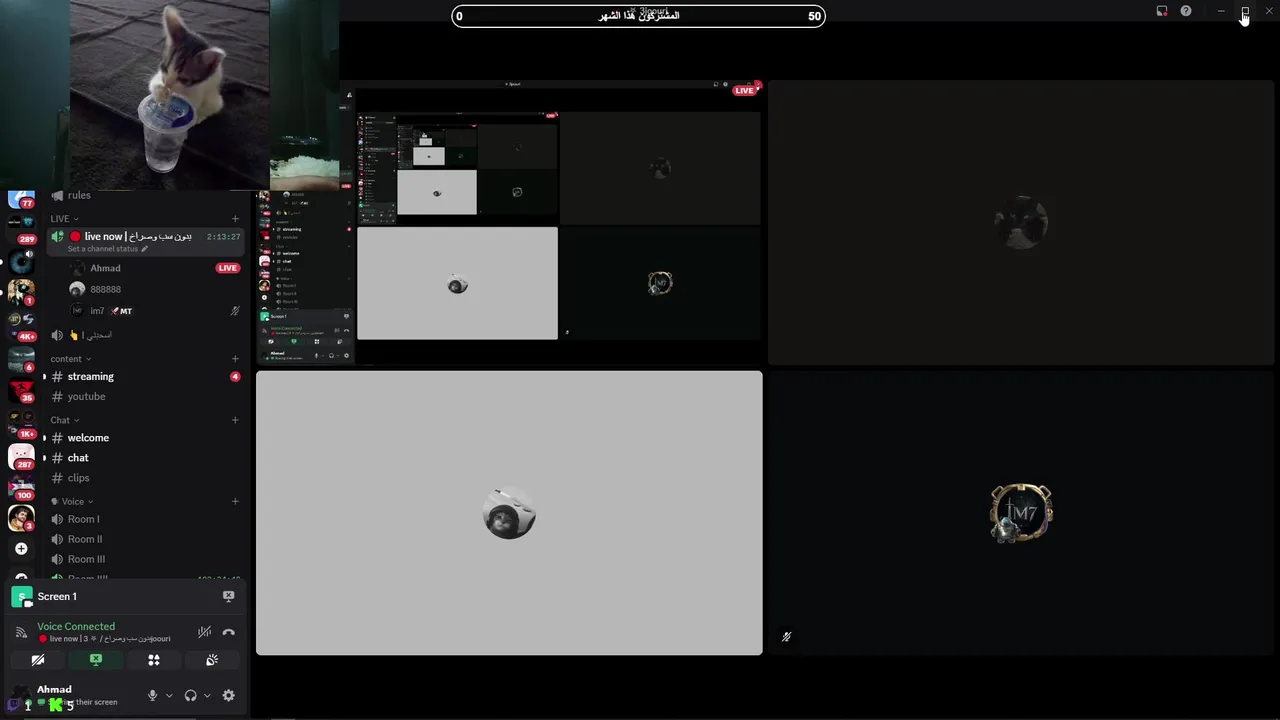Disconnect from voice with hang-up icon
Screen dimensions: 1280x720
[229, 632]
